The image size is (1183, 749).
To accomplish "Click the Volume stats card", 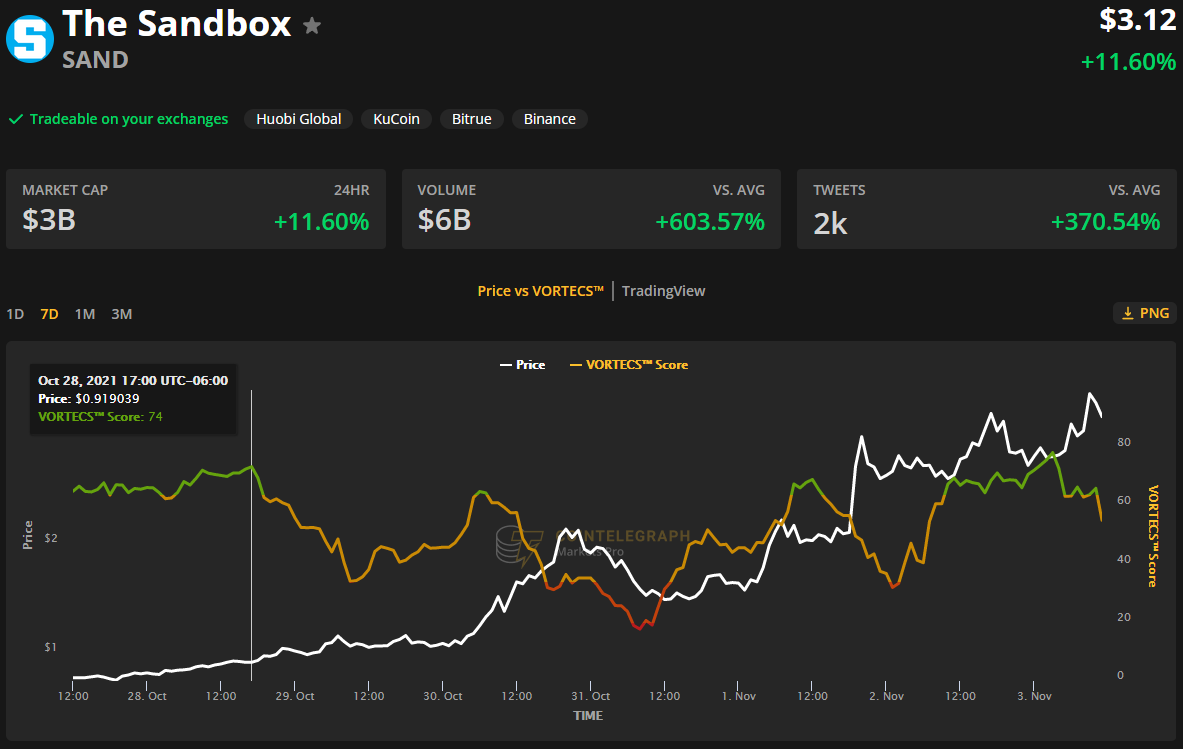I will click(x=591, y=209).
